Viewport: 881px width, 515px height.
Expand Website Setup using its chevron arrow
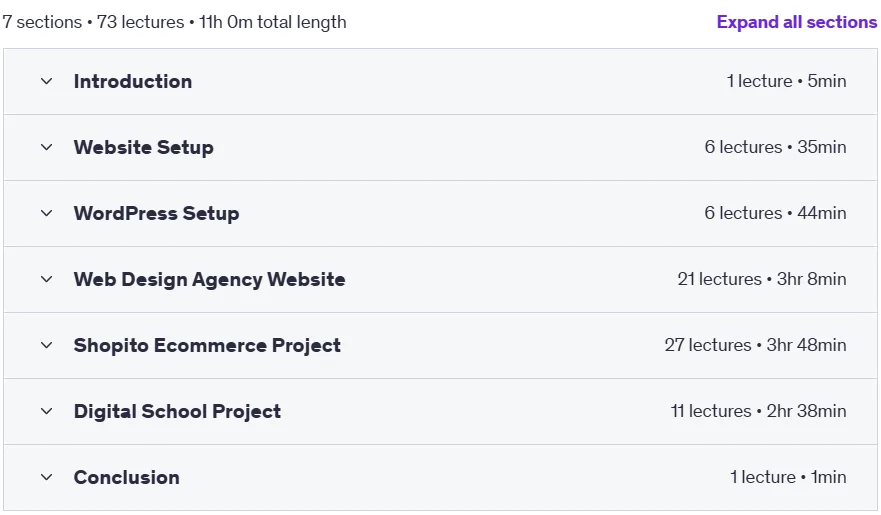tap(47, 147)
